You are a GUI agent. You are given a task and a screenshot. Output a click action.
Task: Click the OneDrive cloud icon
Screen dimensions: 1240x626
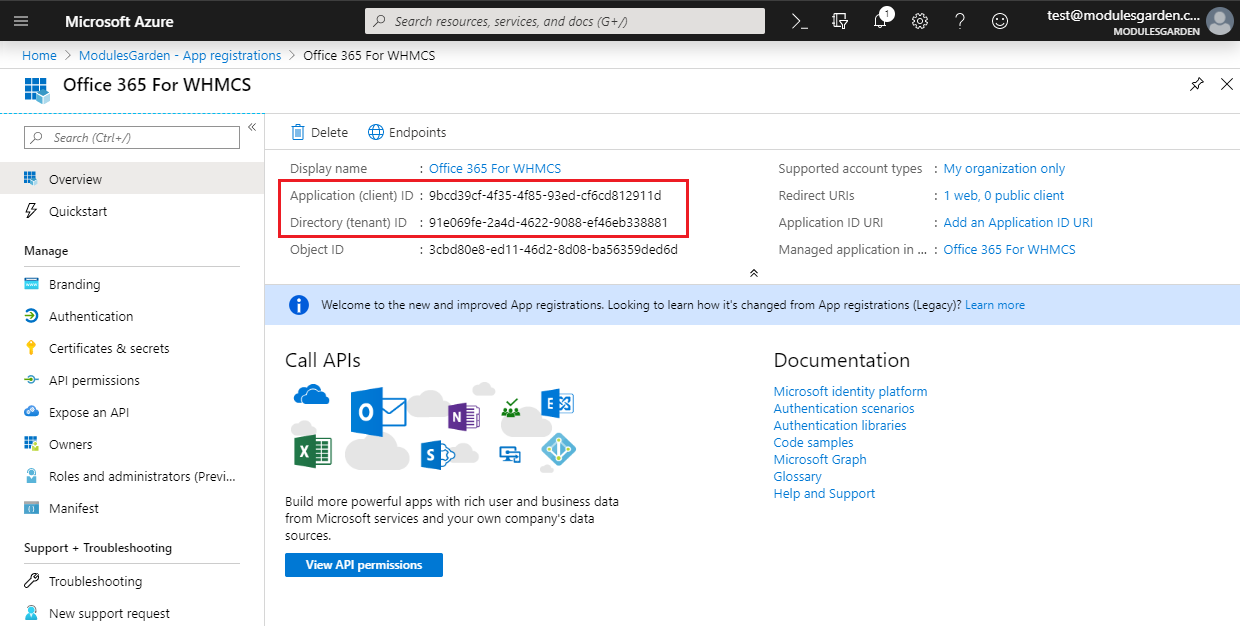coord(312,395)
